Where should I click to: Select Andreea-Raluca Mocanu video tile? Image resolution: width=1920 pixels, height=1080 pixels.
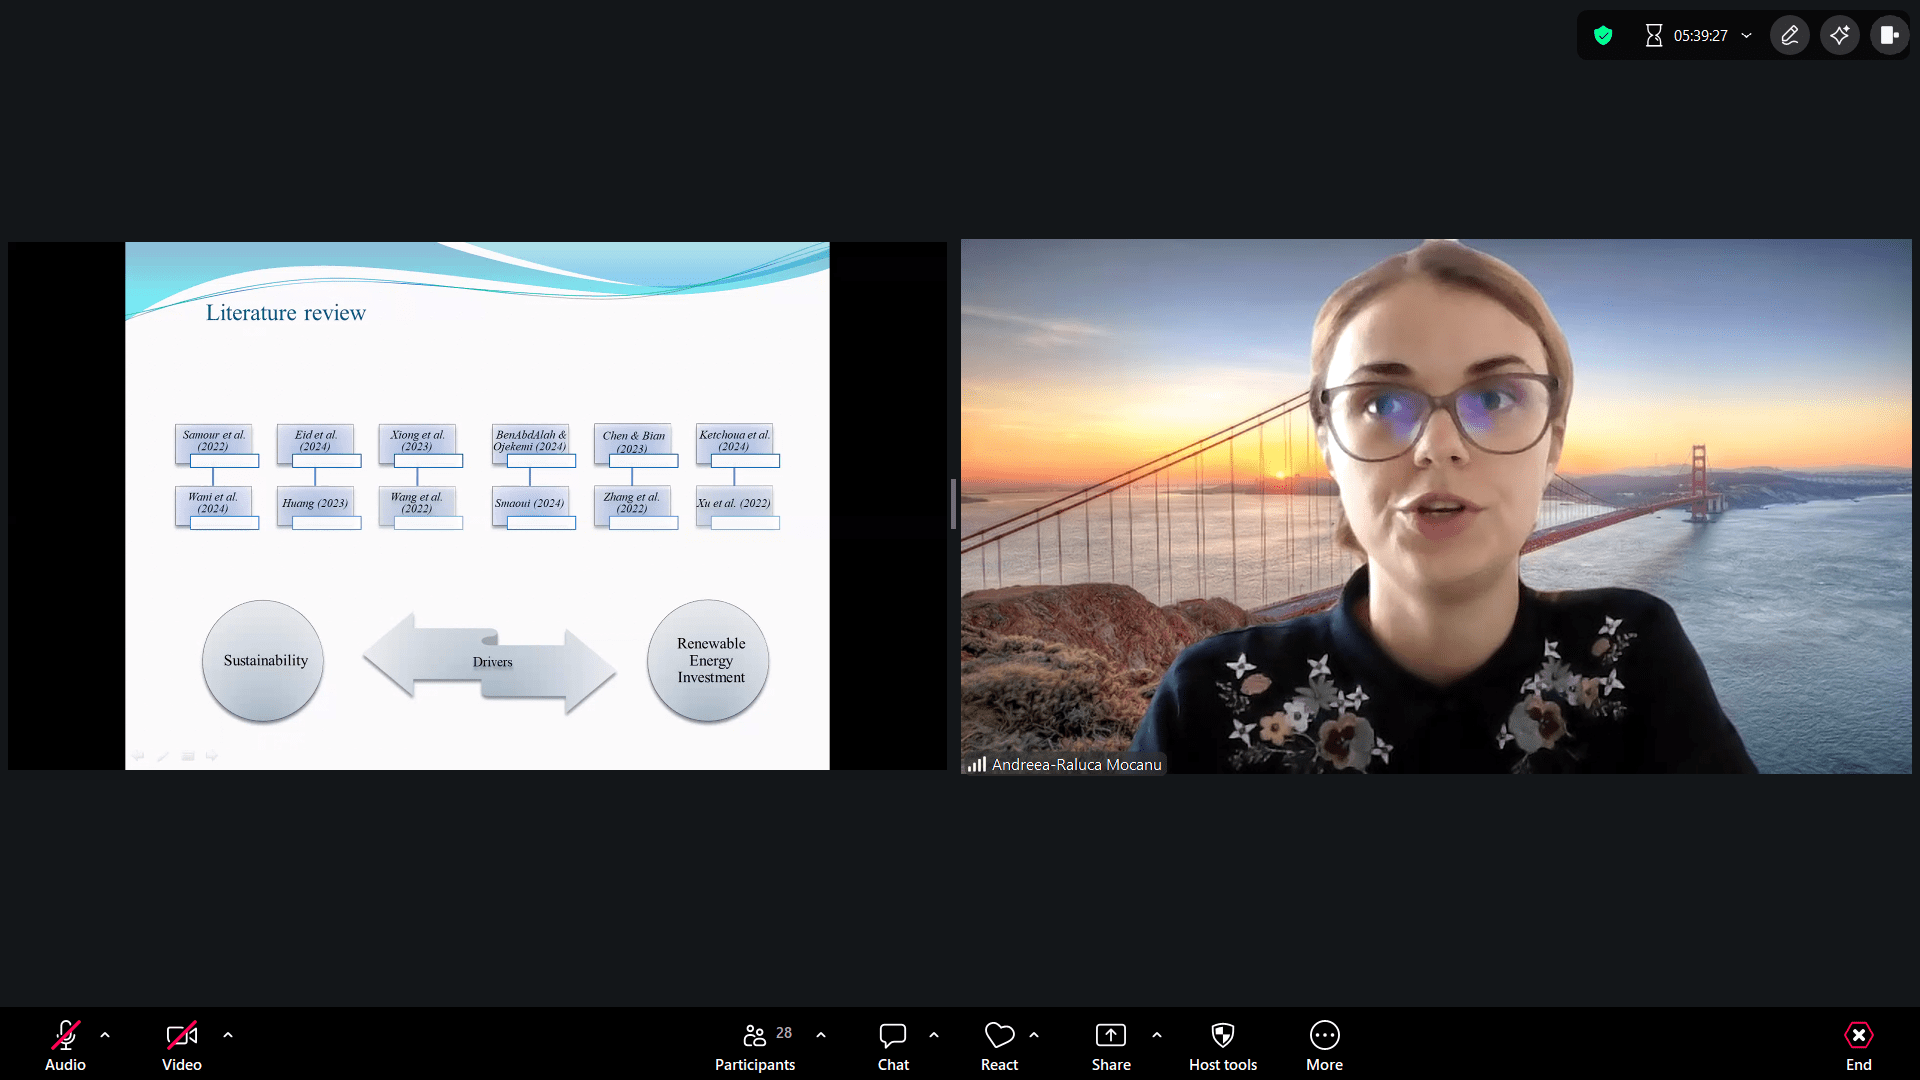pyautogui.click(x=1436, y=505)
